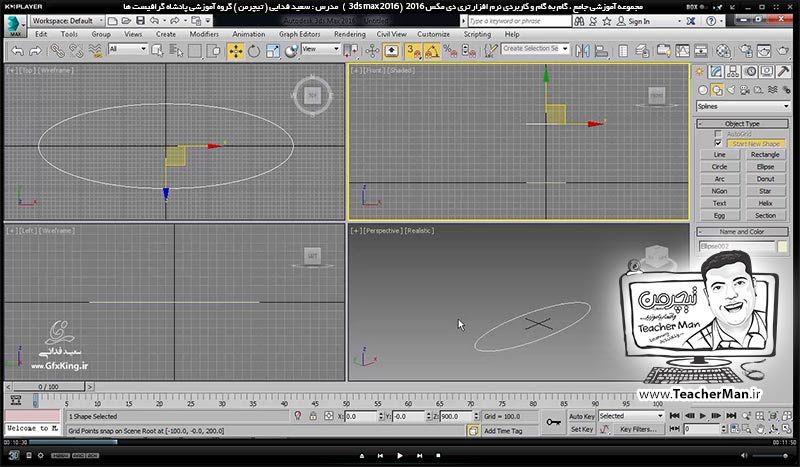Click the Render teapot icon

pos(783,51)
